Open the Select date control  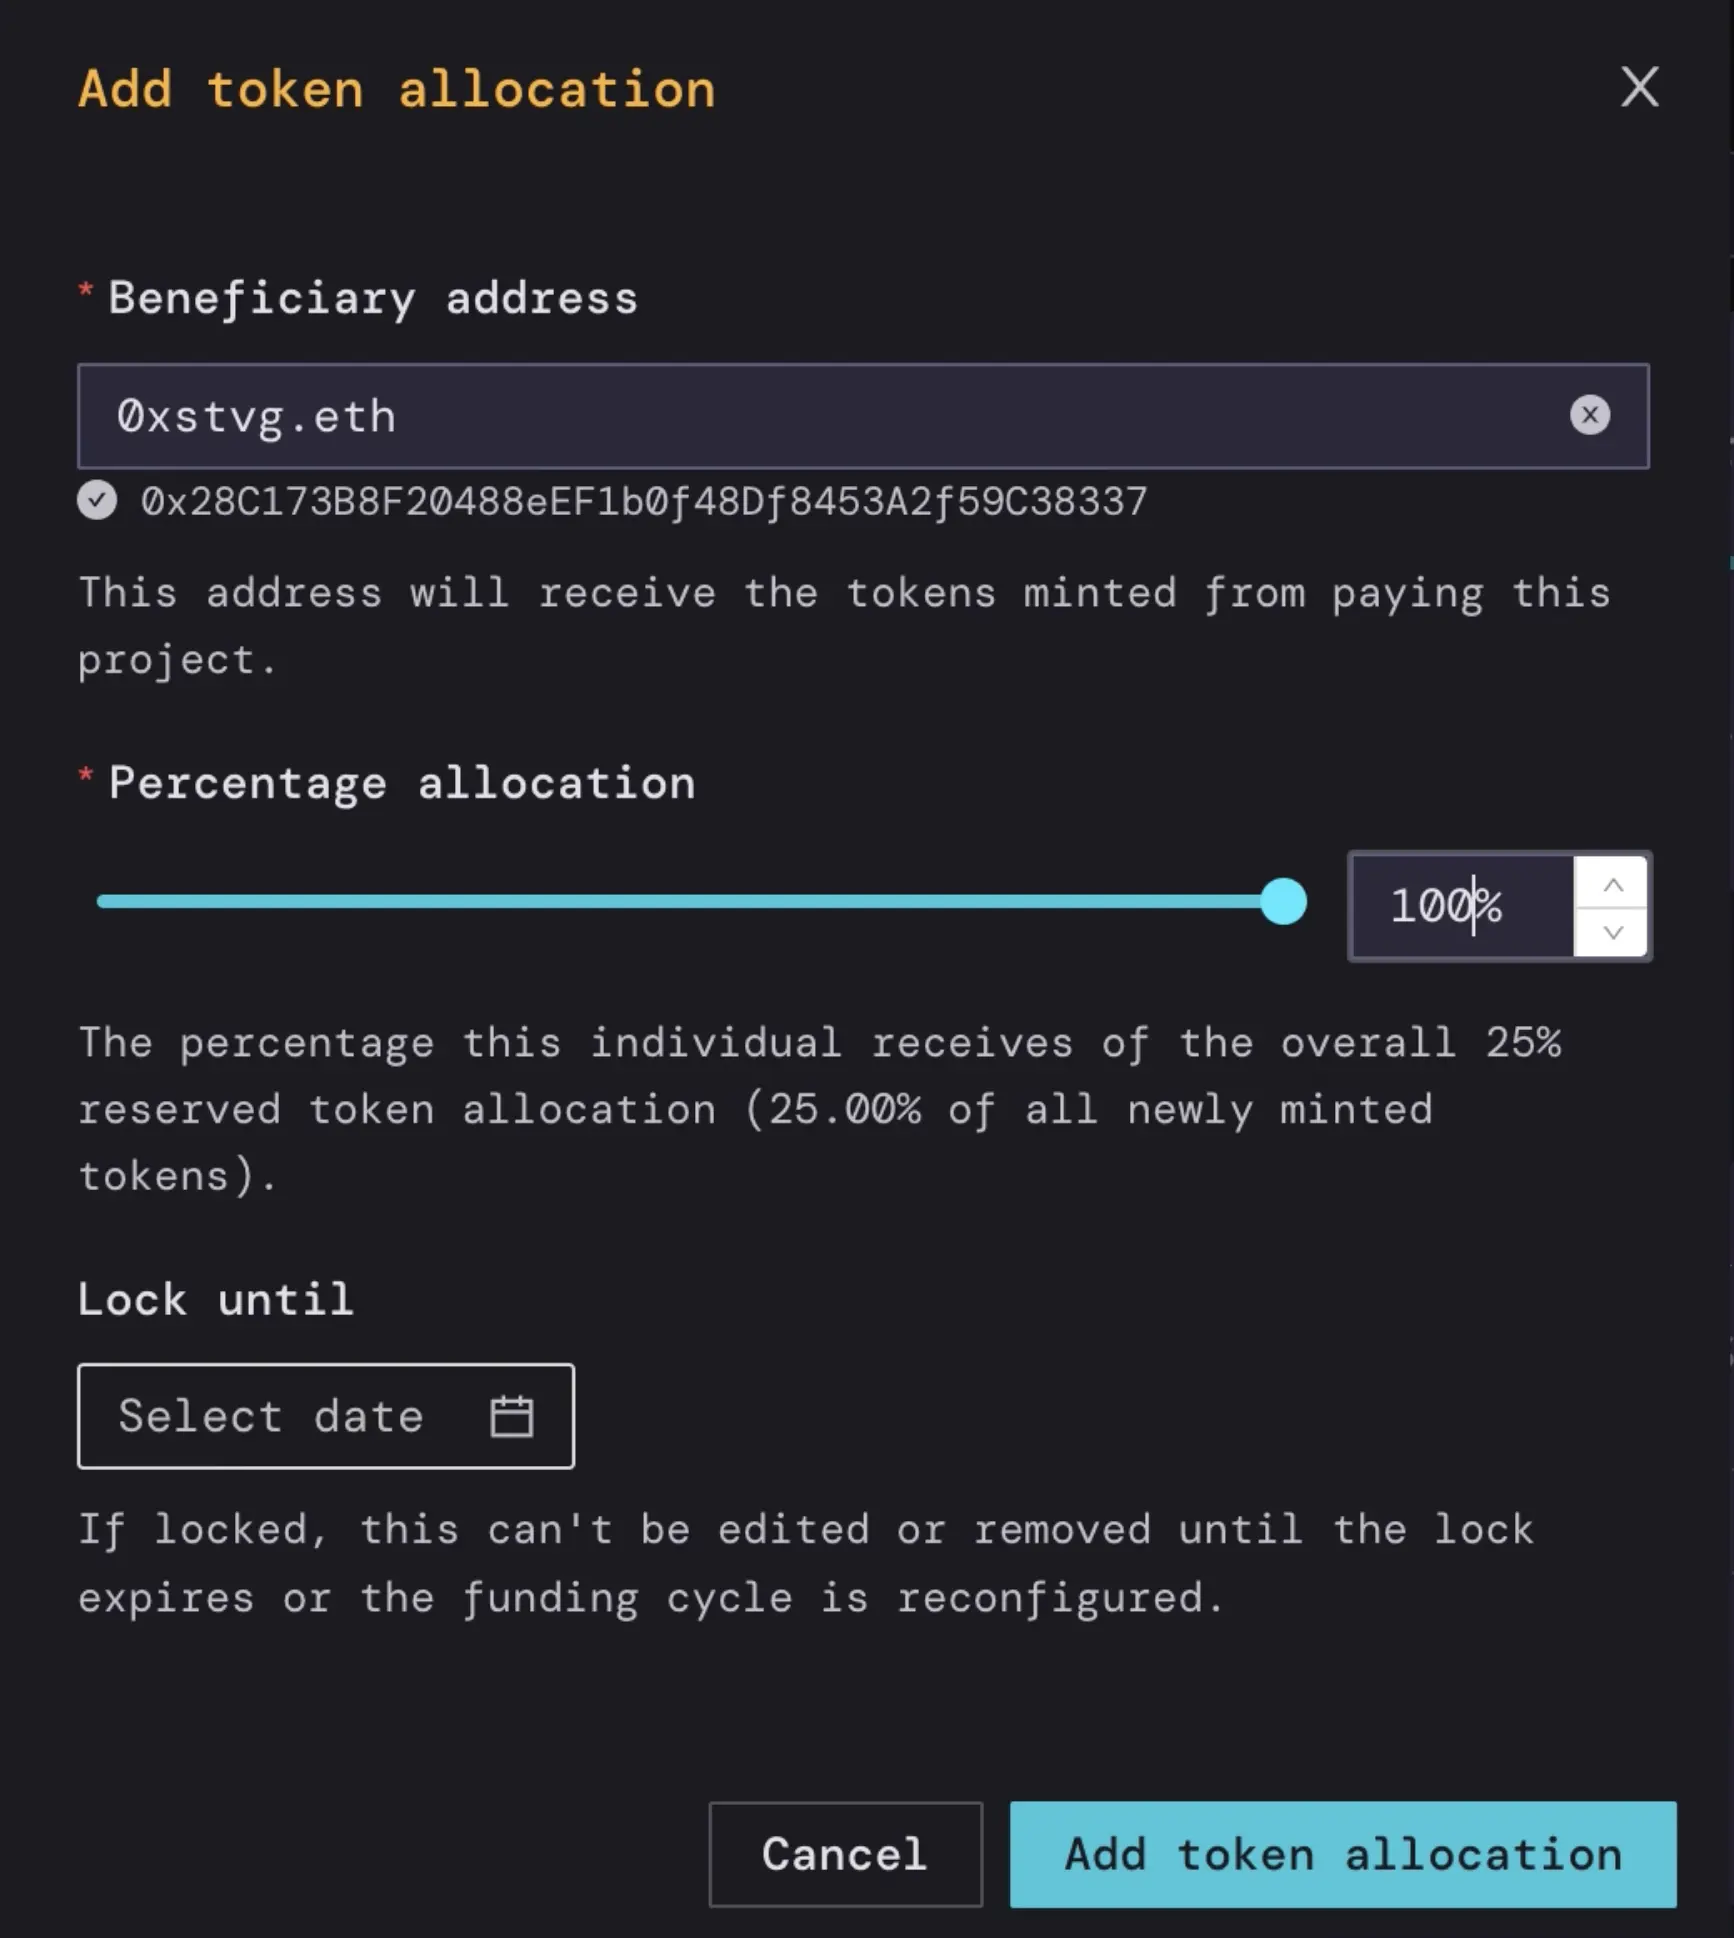(x=270, y=1416)
